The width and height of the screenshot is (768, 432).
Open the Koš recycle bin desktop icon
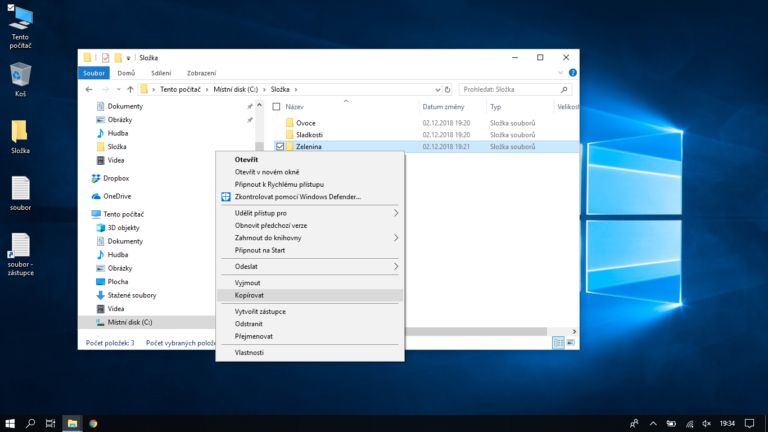pos(20,74)
